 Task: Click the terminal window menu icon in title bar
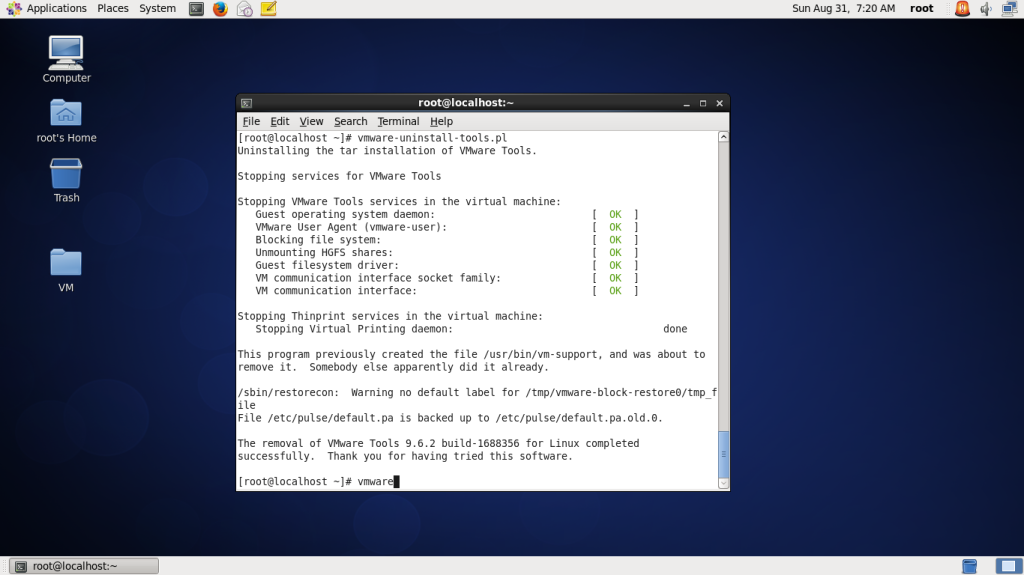246,103
